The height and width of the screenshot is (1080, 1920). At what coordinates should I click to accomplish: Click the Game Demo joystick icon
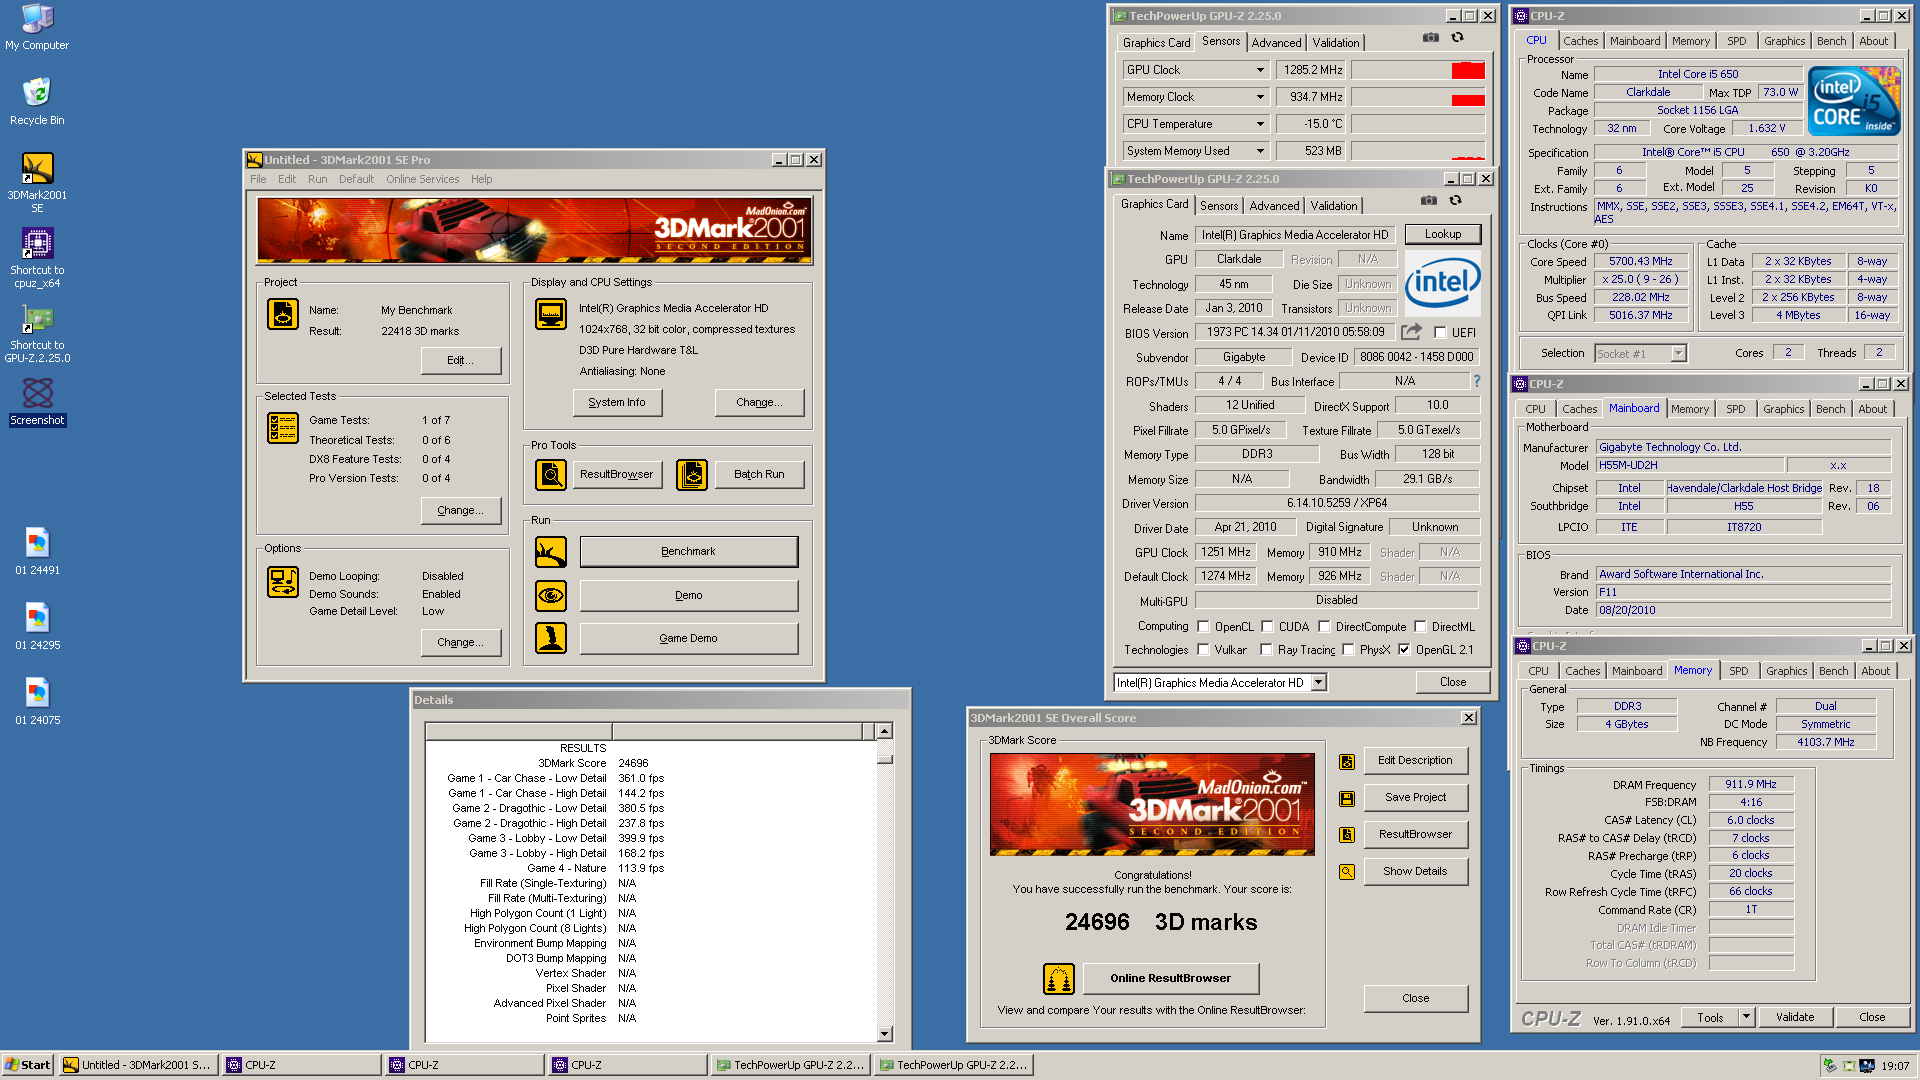tap(551, 638)
